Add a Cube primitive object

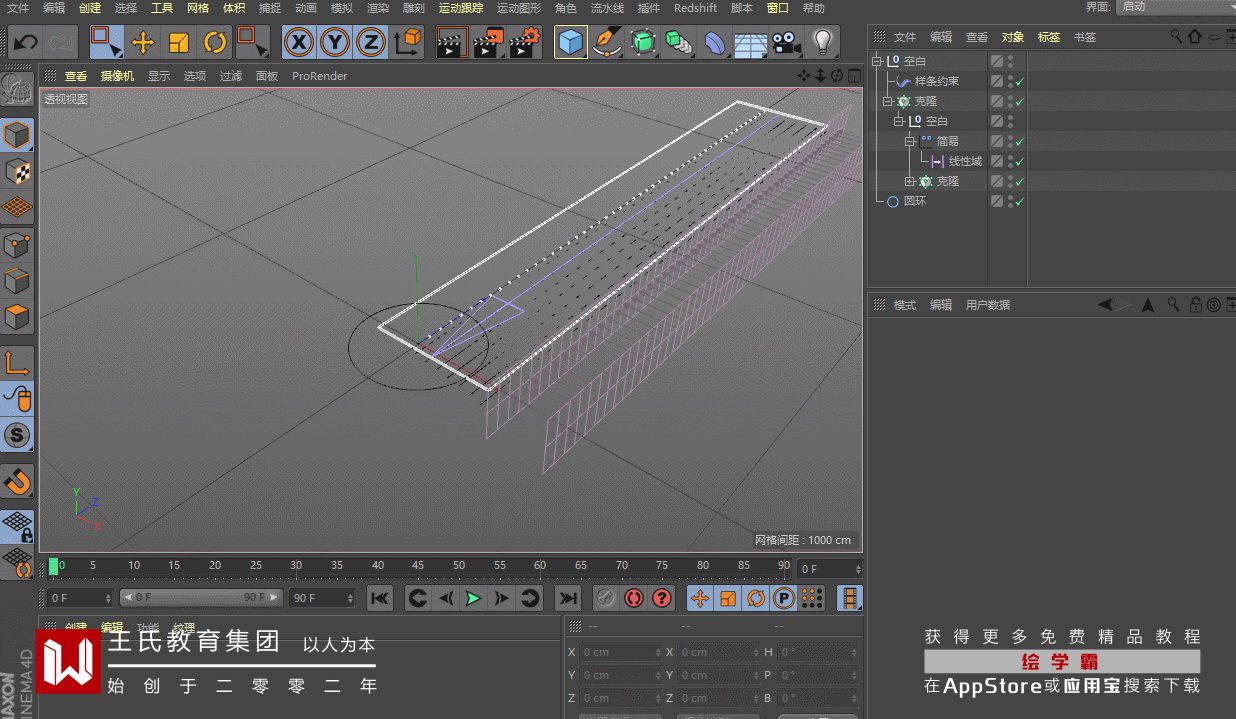570,42
